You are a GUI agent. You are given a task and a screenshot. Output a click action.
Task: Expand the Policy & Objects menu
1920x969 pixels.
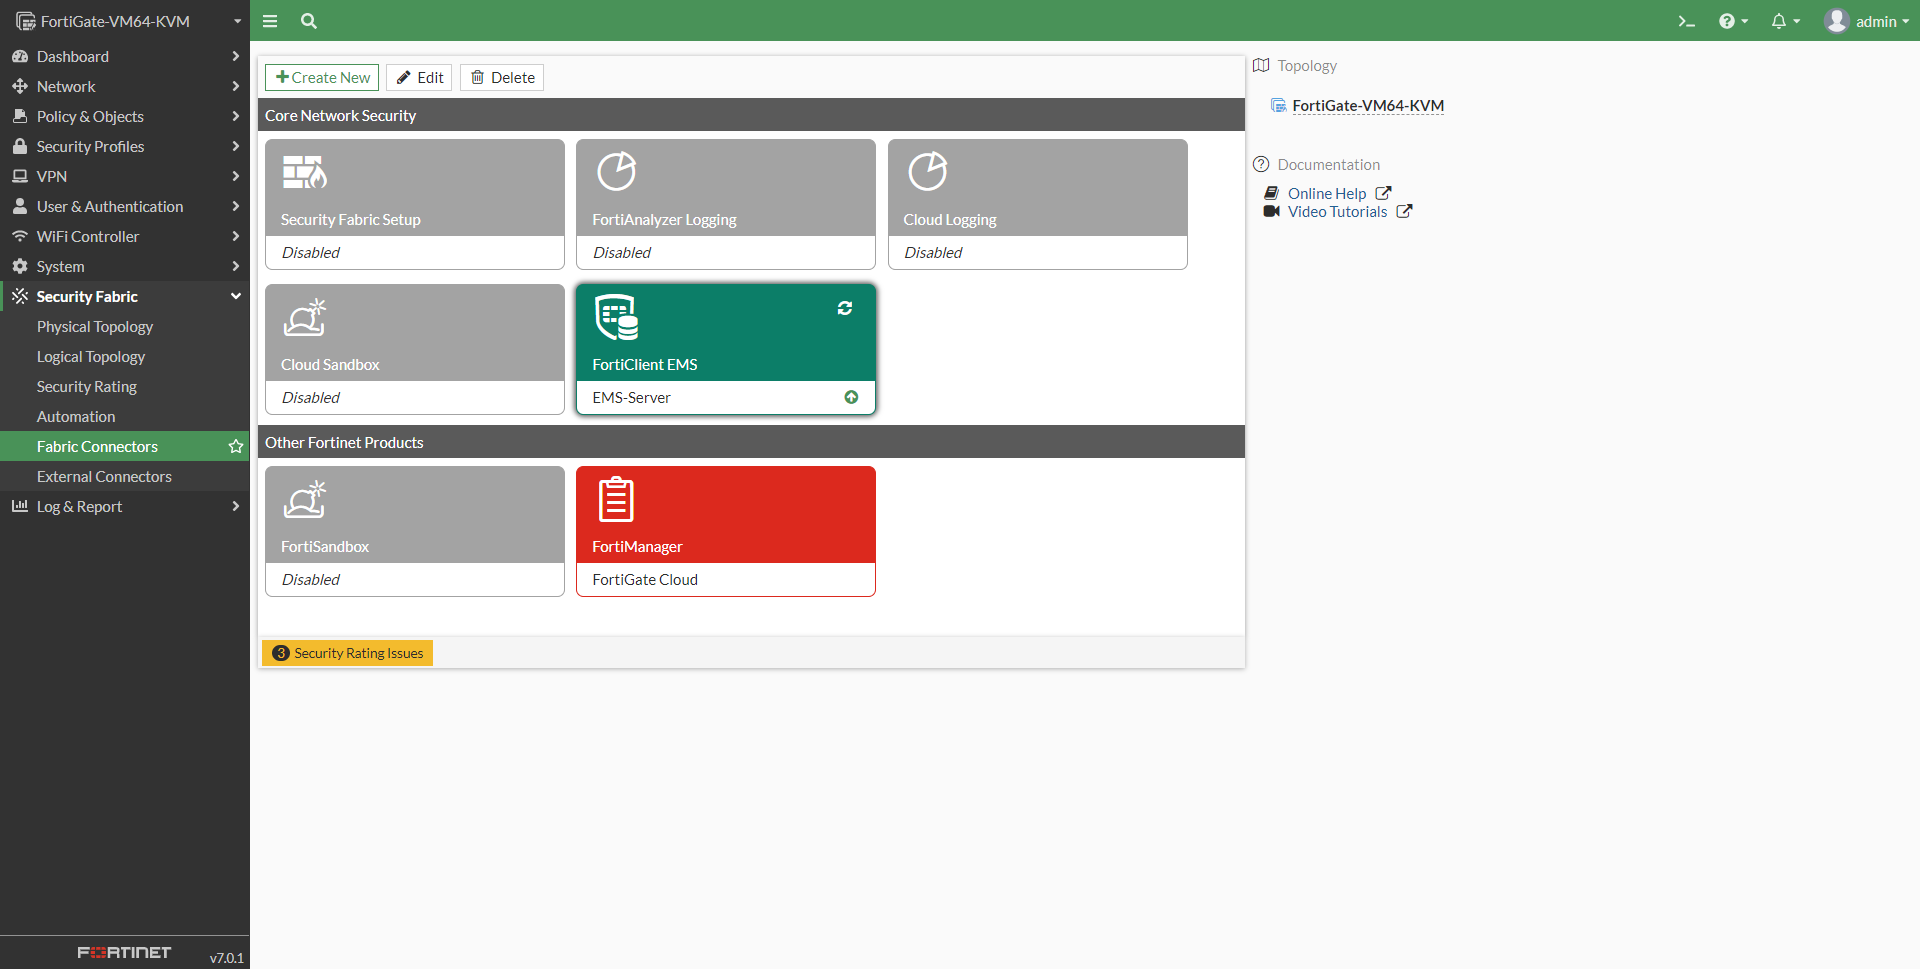pos(124,117)
